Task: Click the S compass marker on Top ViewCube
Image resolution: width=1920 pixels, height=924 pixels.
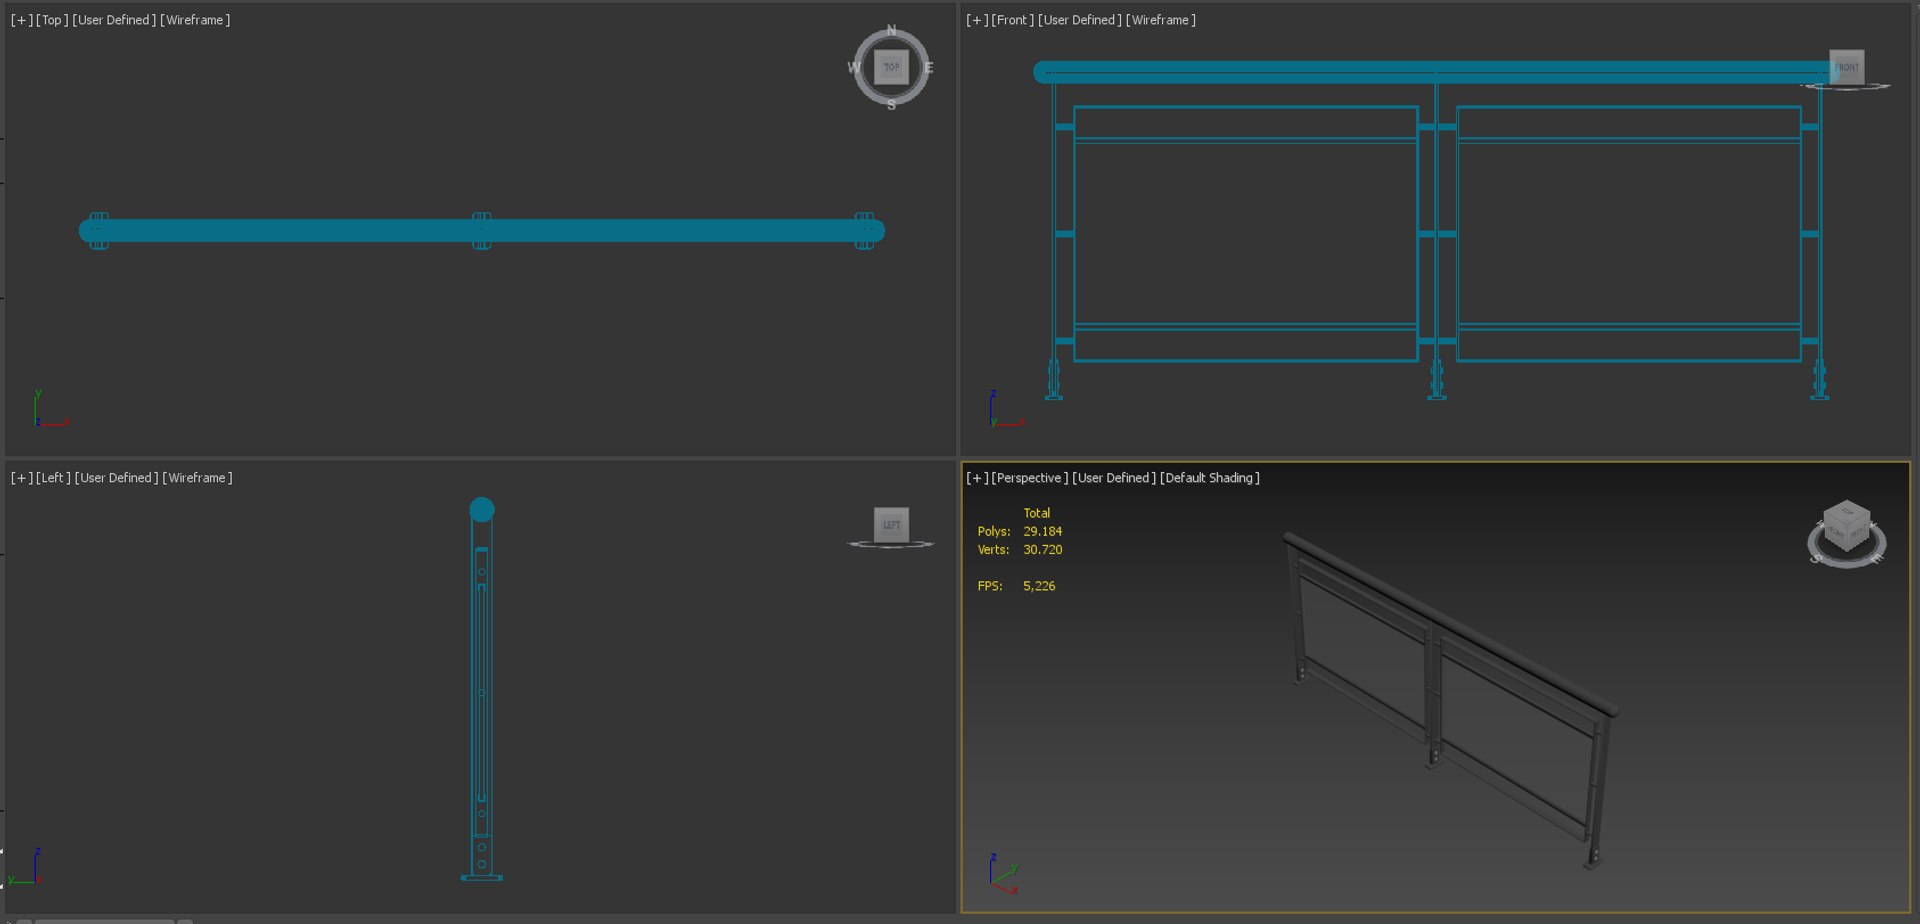Action: 891,105
